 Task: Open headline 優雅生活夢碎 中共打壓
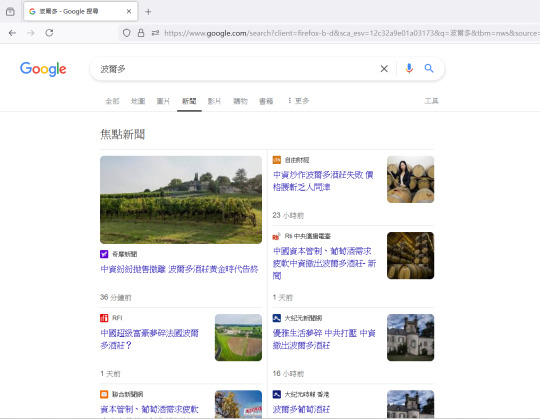pos(324,339)
